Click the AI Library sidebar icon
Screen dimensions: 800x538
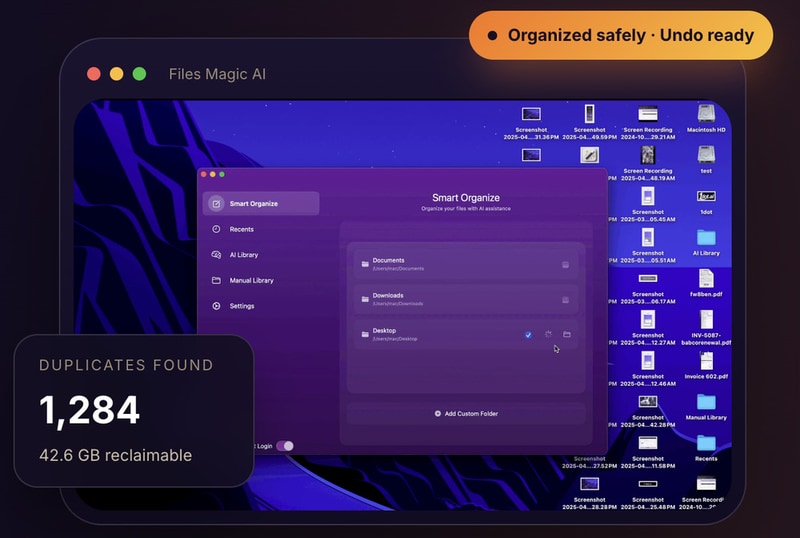(216, 255)
